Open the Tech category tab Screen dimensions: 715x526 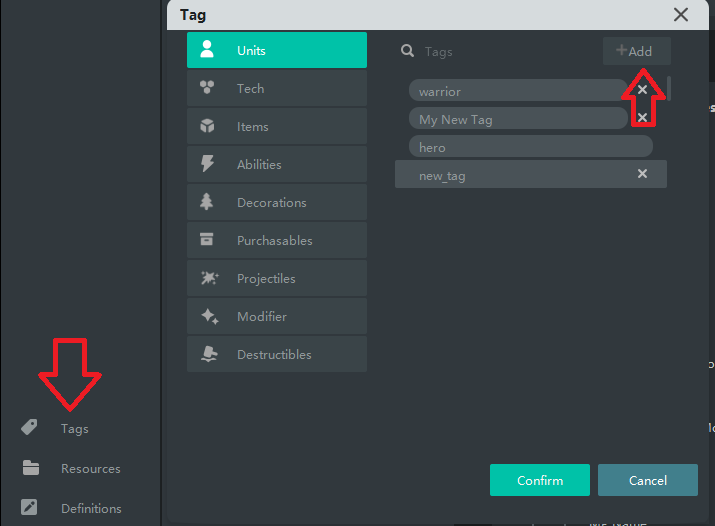click(277, 88)
